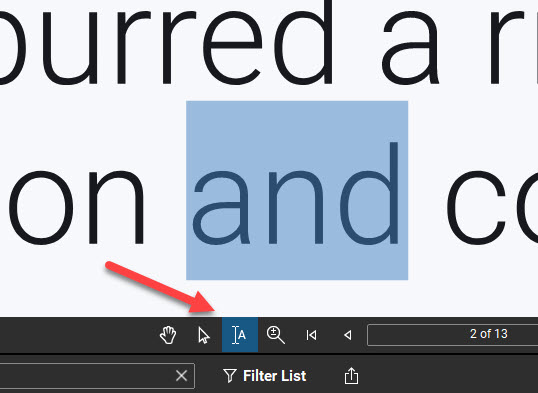Screen dimensions: 538x393
Task: Activate the Text Select tool
Action: click(240, 335)
